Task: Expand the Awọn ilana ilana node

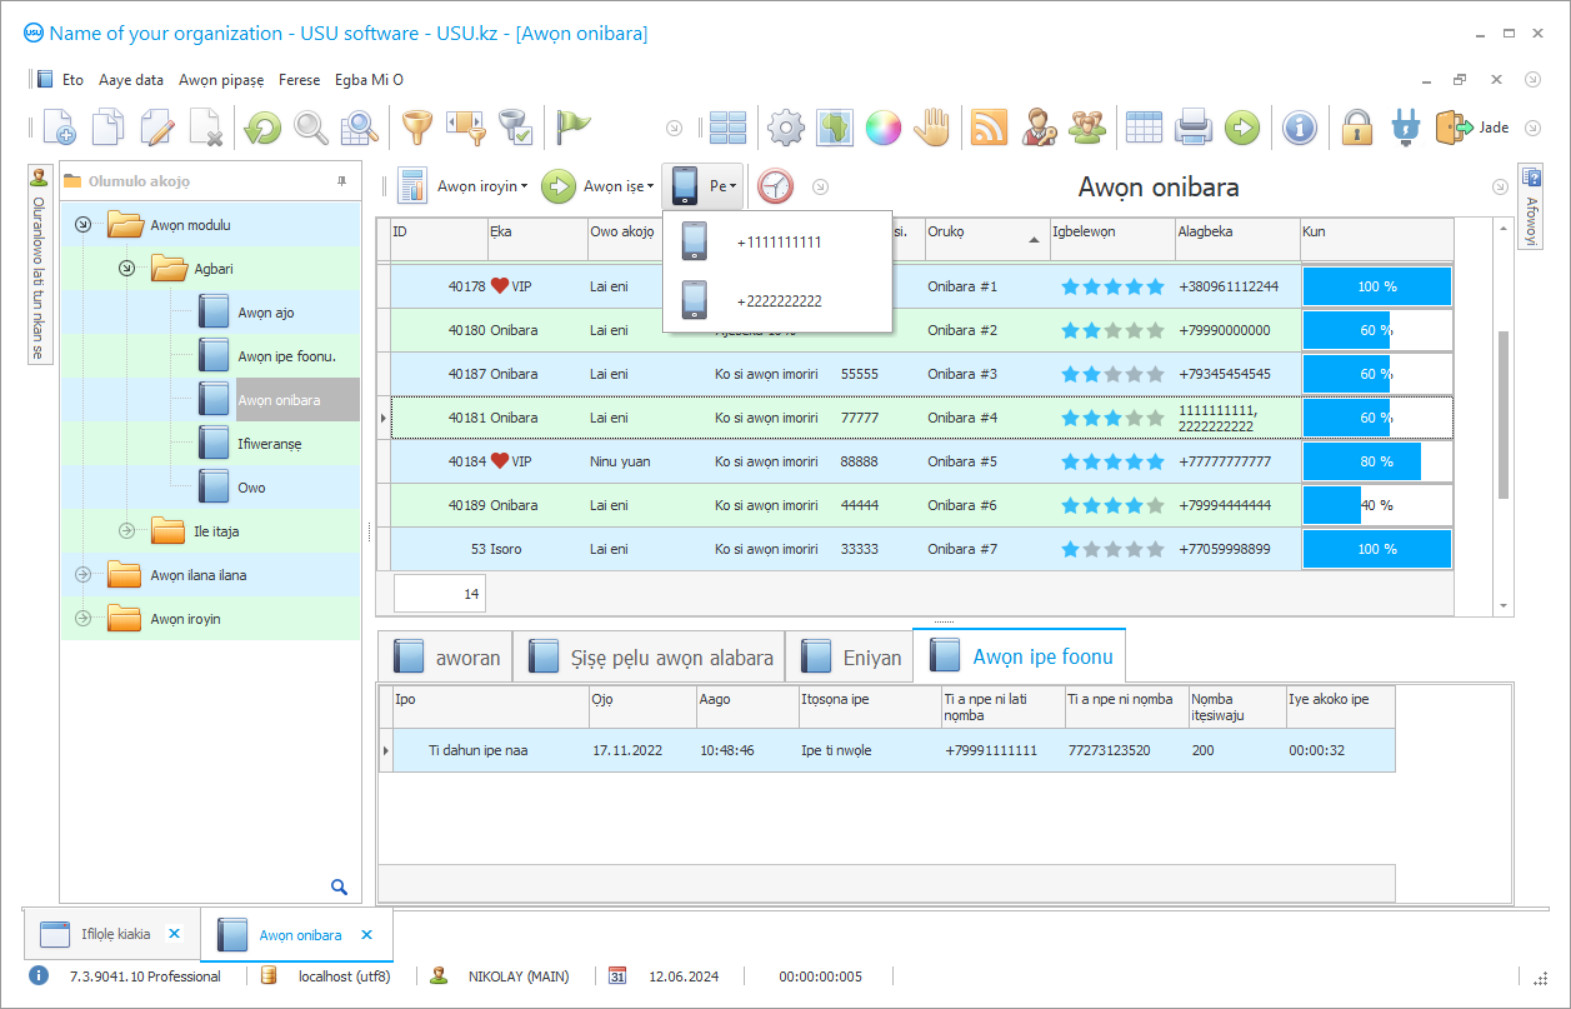Action: click(x=83, y=575)
